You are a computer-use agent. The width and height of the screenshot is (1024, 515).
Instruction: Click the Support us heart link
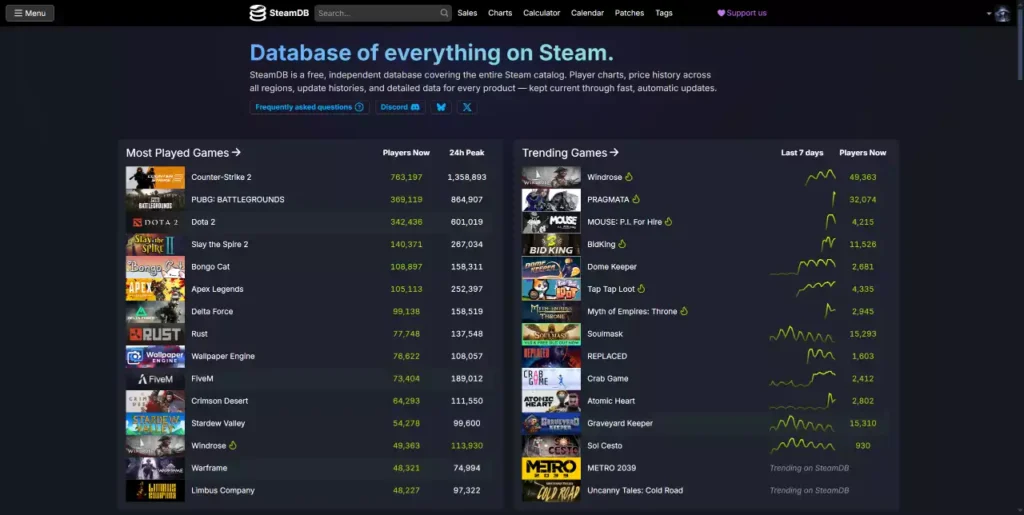[x=742, y=13]
